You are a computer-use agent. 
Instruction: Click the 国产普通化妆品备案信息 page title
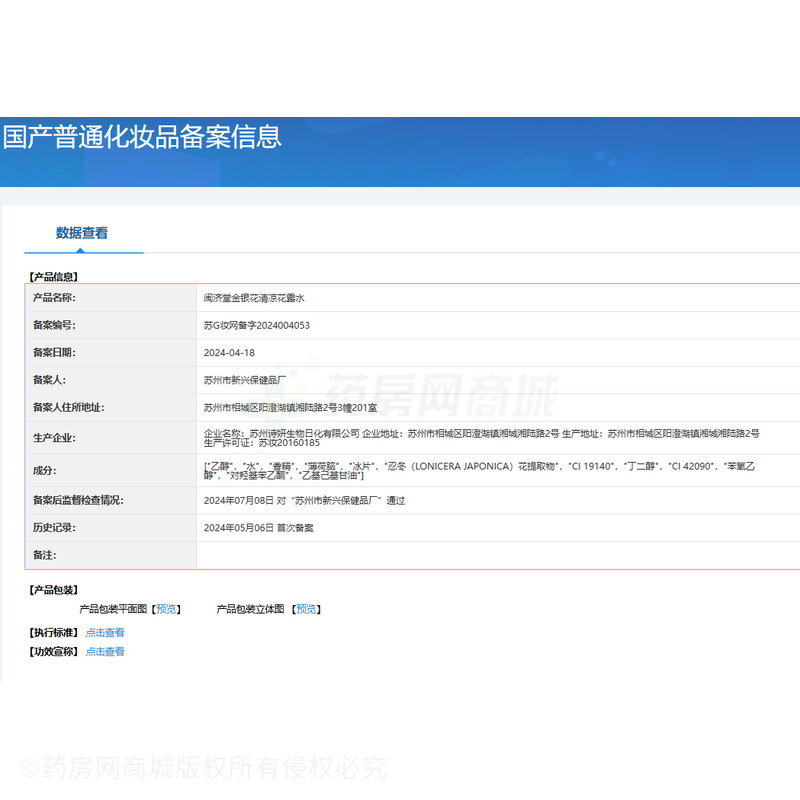pyautogui.click(x=142, y=136)
